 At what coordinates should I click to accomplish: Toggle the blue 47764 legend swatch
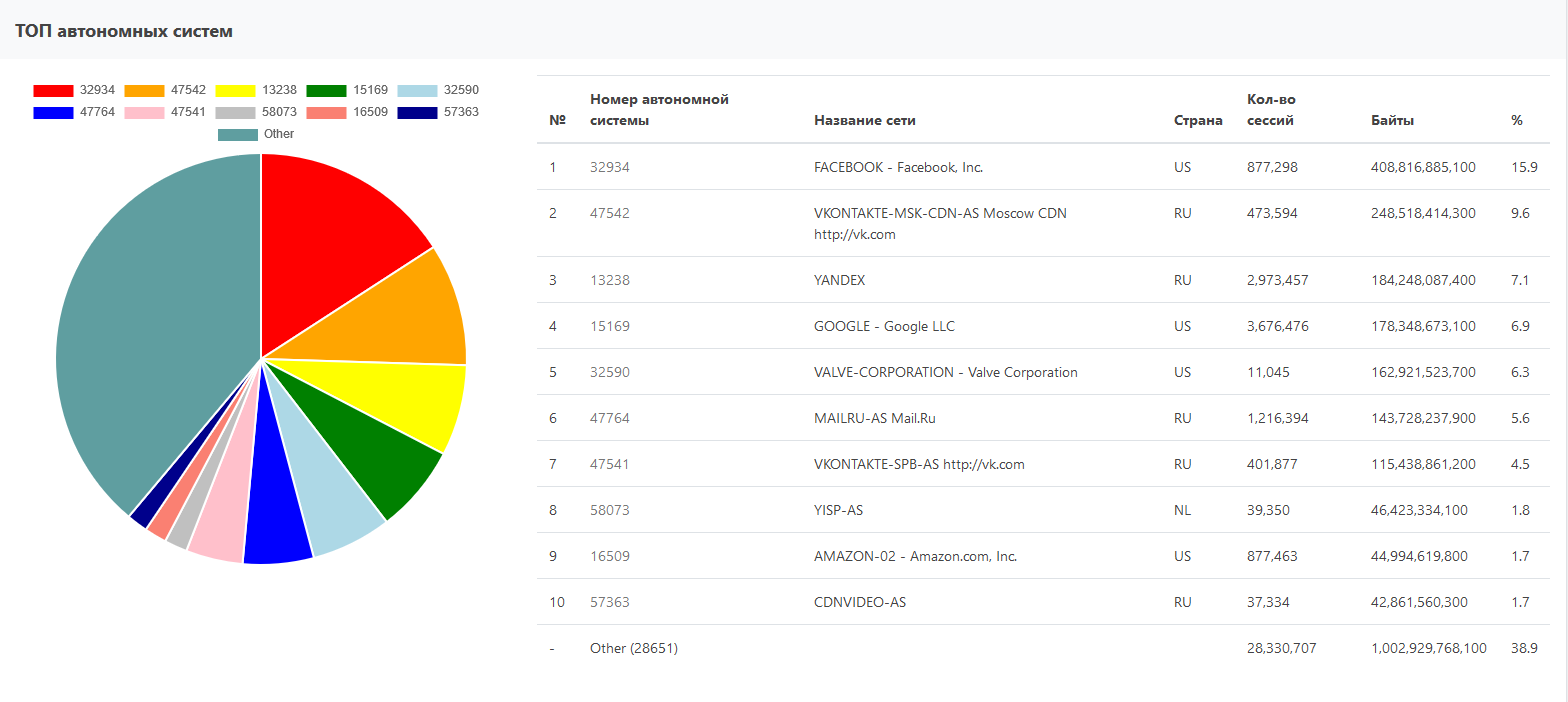click(x=53, y=113)
